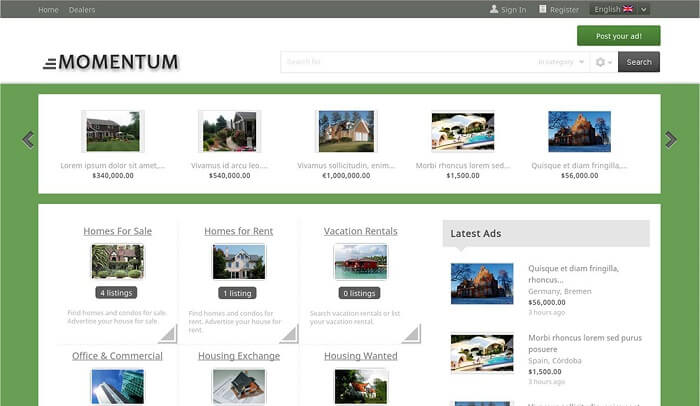Open the English language dropdown arrow
This screenshot has height=406, width=700.
[x=644, y=9]
